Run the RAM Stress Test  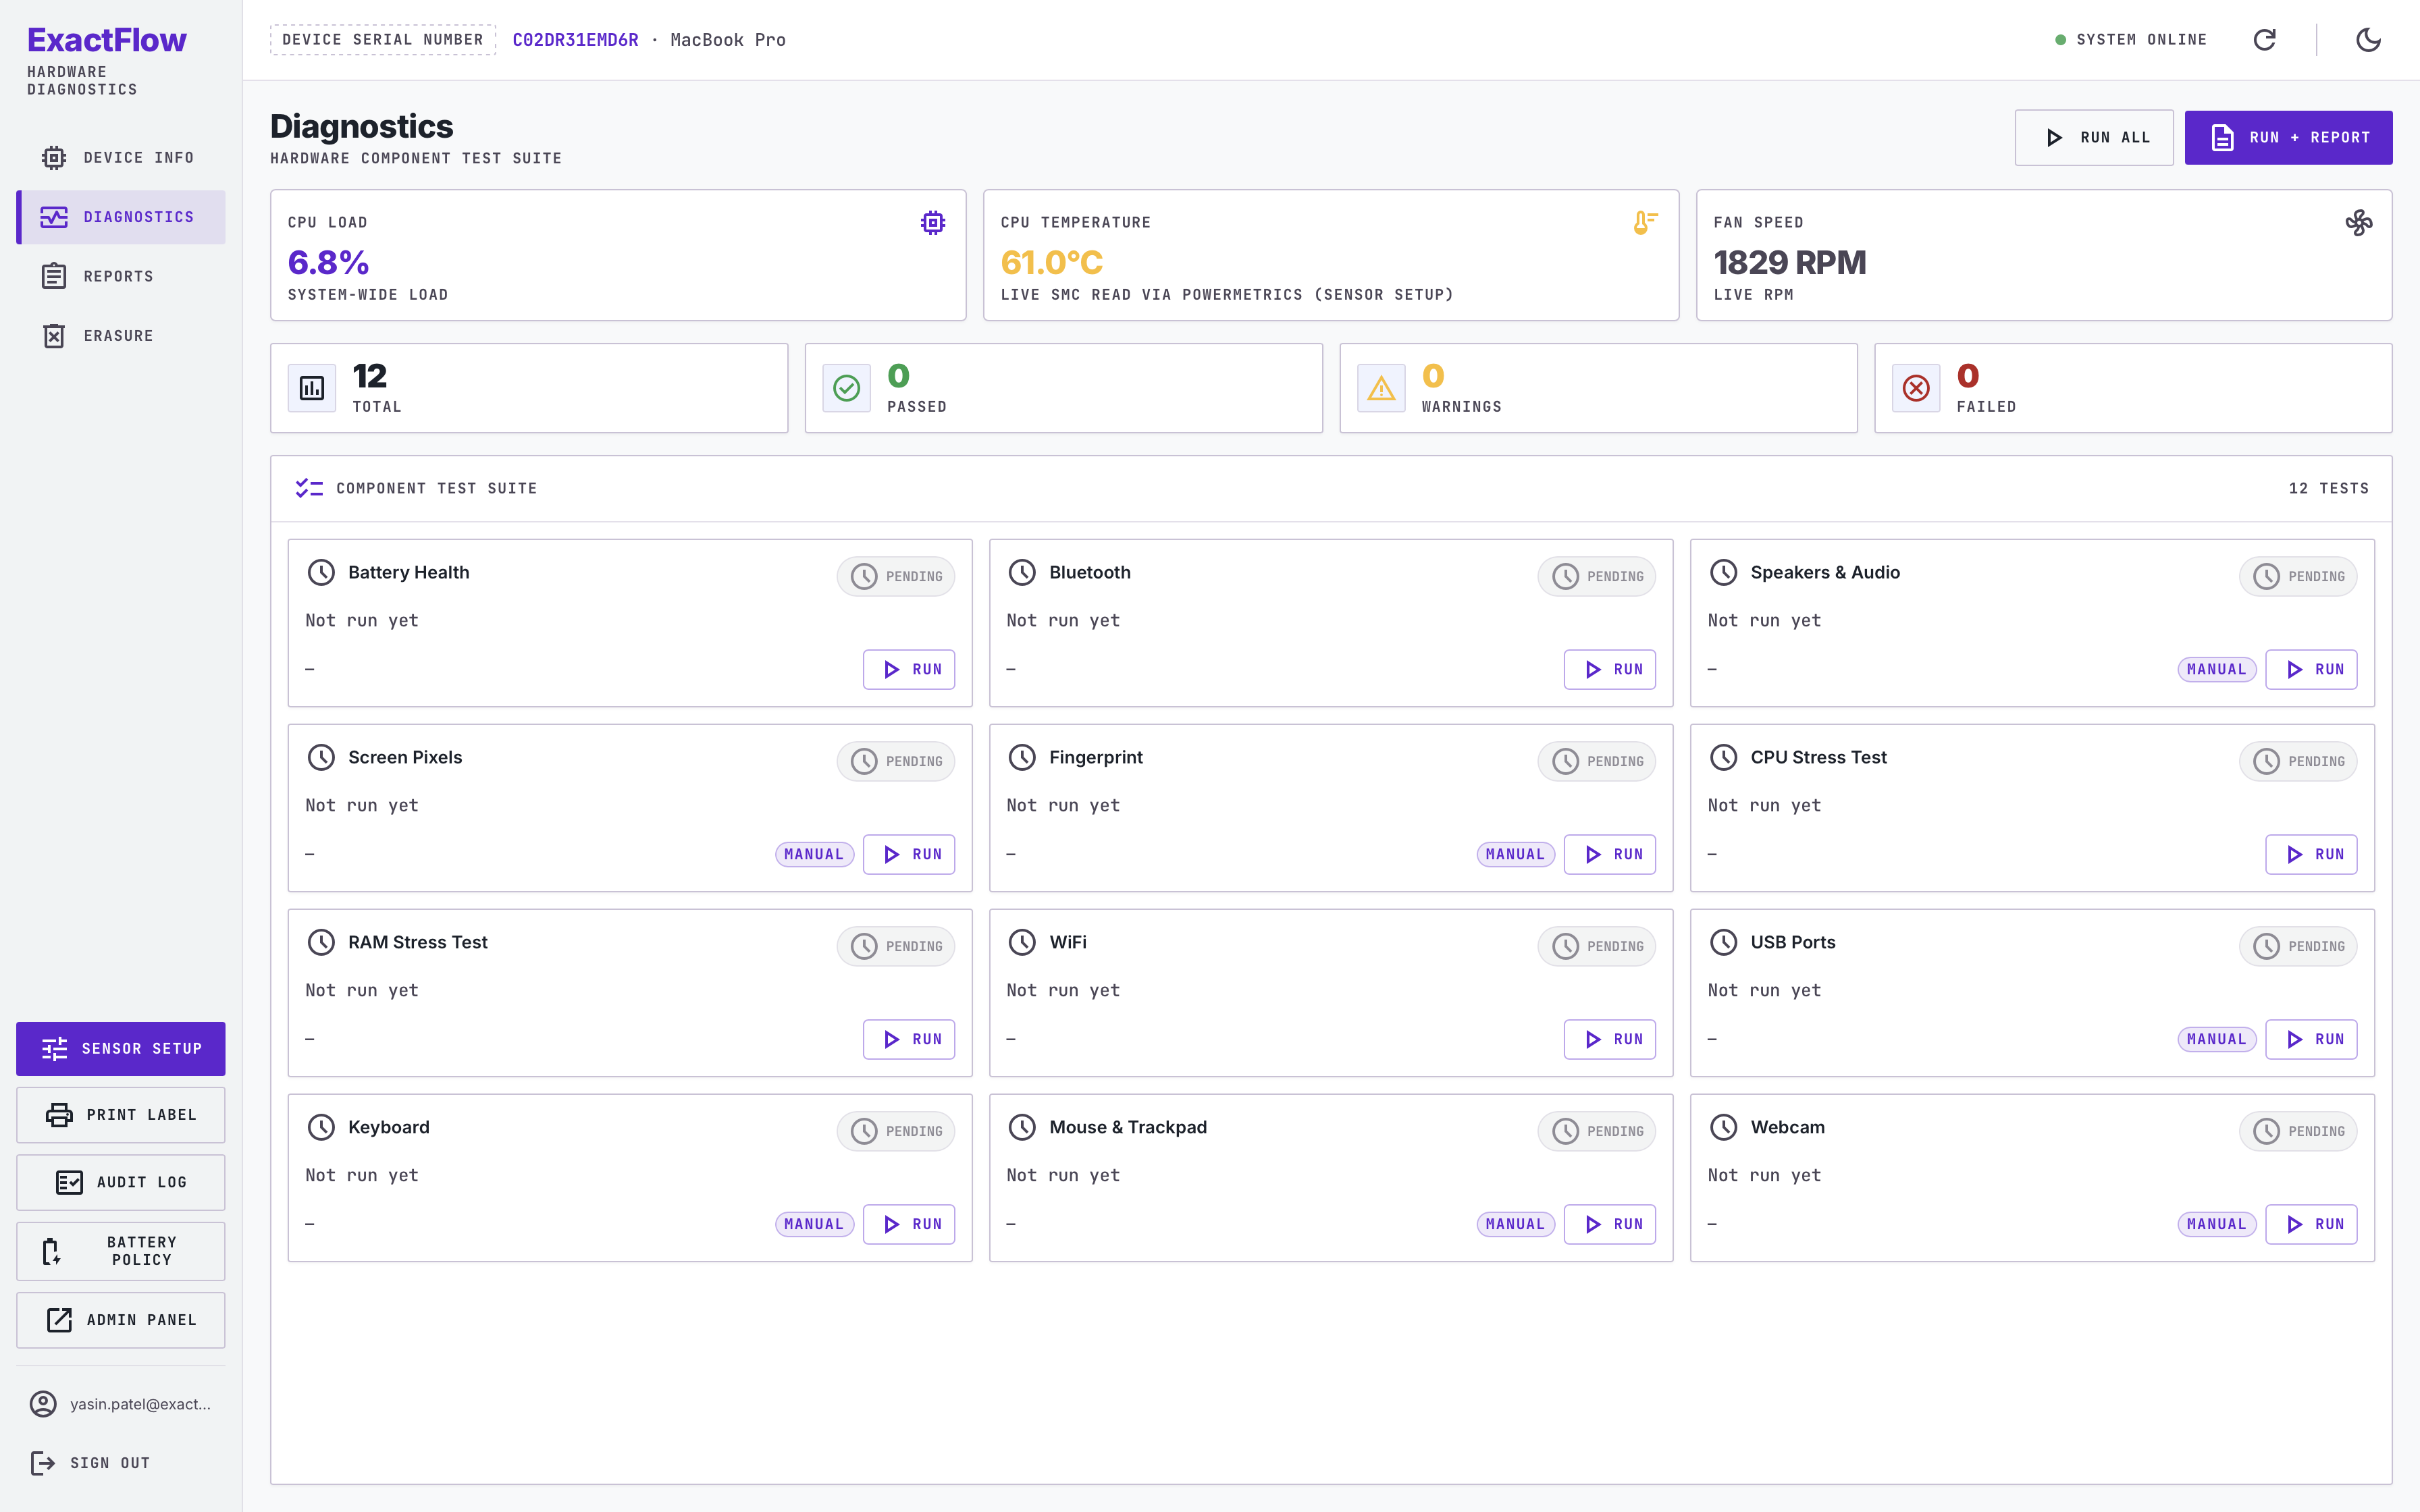[x=909, y=1039]
